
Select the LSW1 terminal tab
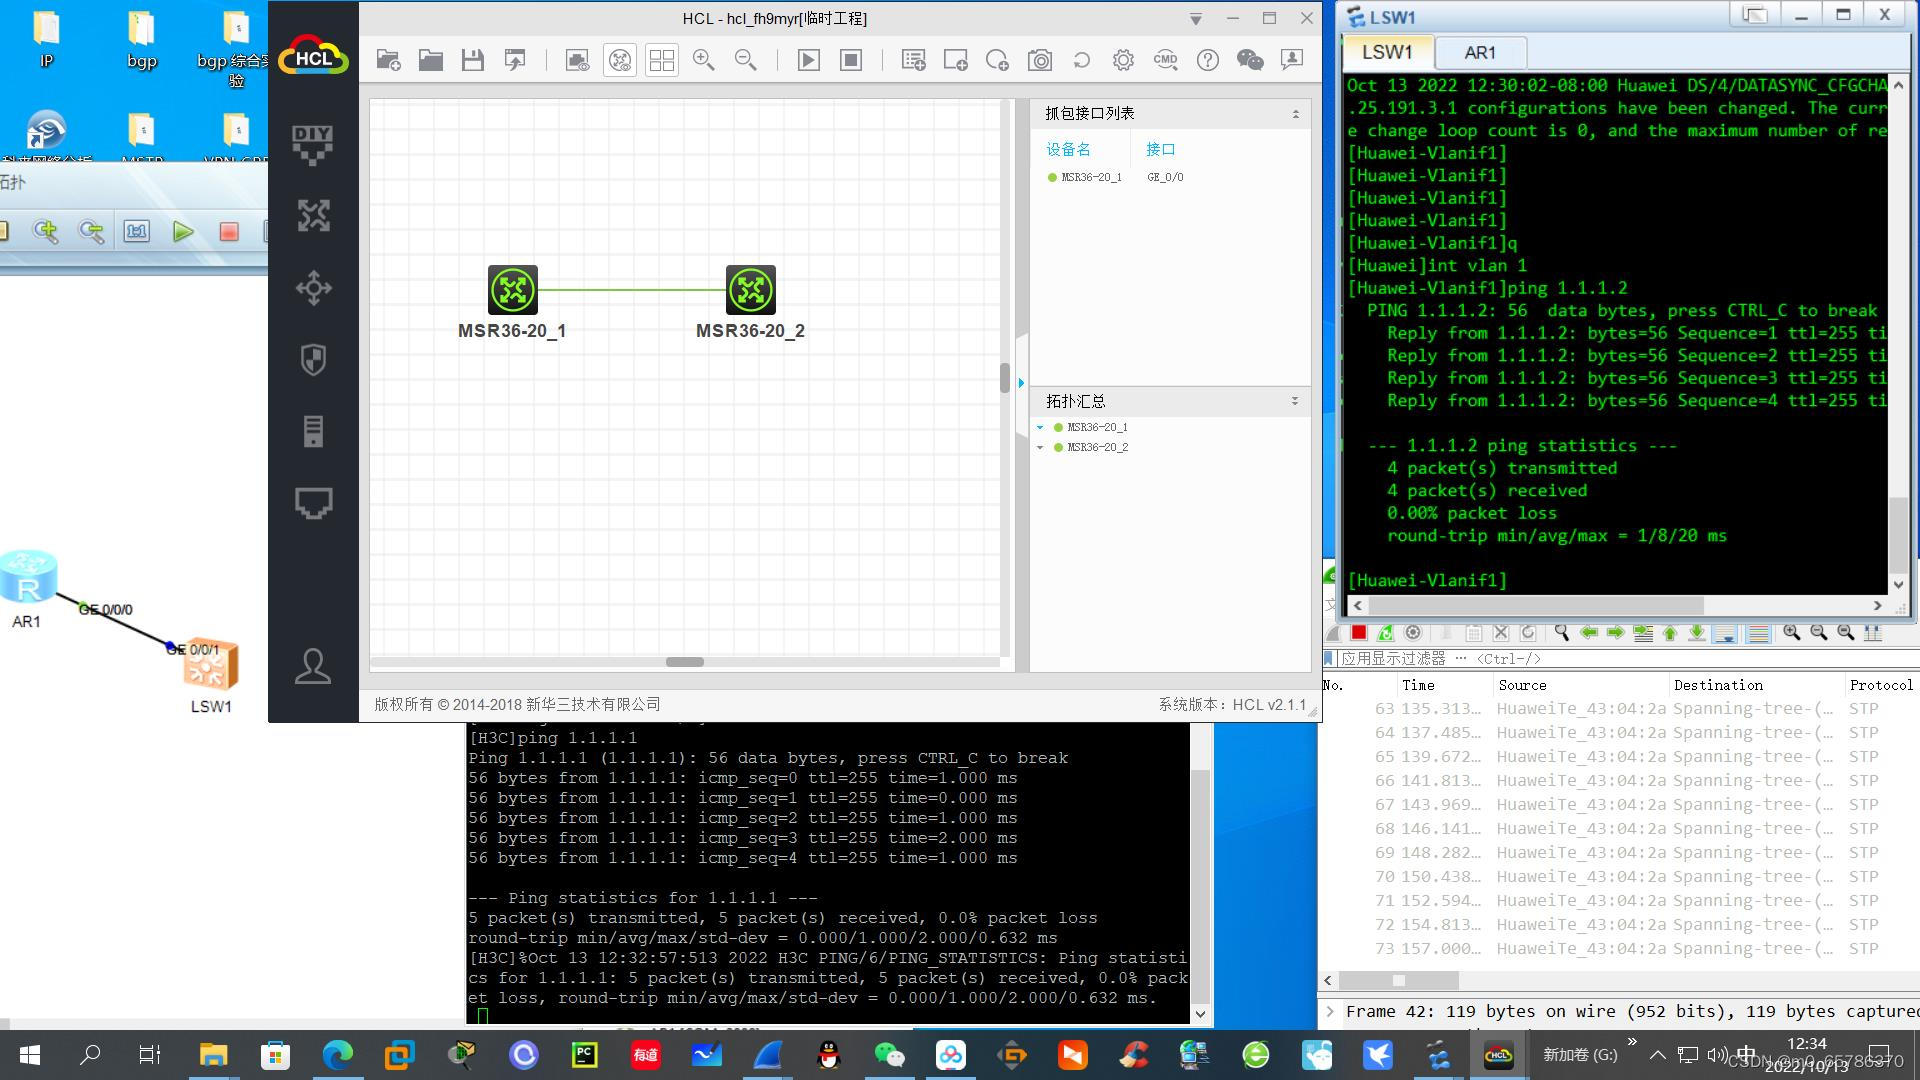coord(1387,52)
